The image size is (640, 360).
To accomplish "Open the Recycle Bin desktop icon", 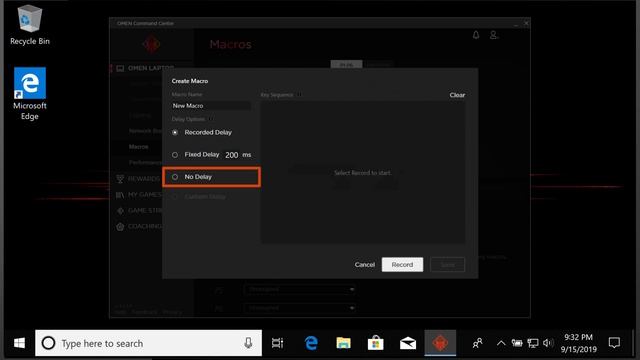I will pyautogui.click(x=30, y=25).
